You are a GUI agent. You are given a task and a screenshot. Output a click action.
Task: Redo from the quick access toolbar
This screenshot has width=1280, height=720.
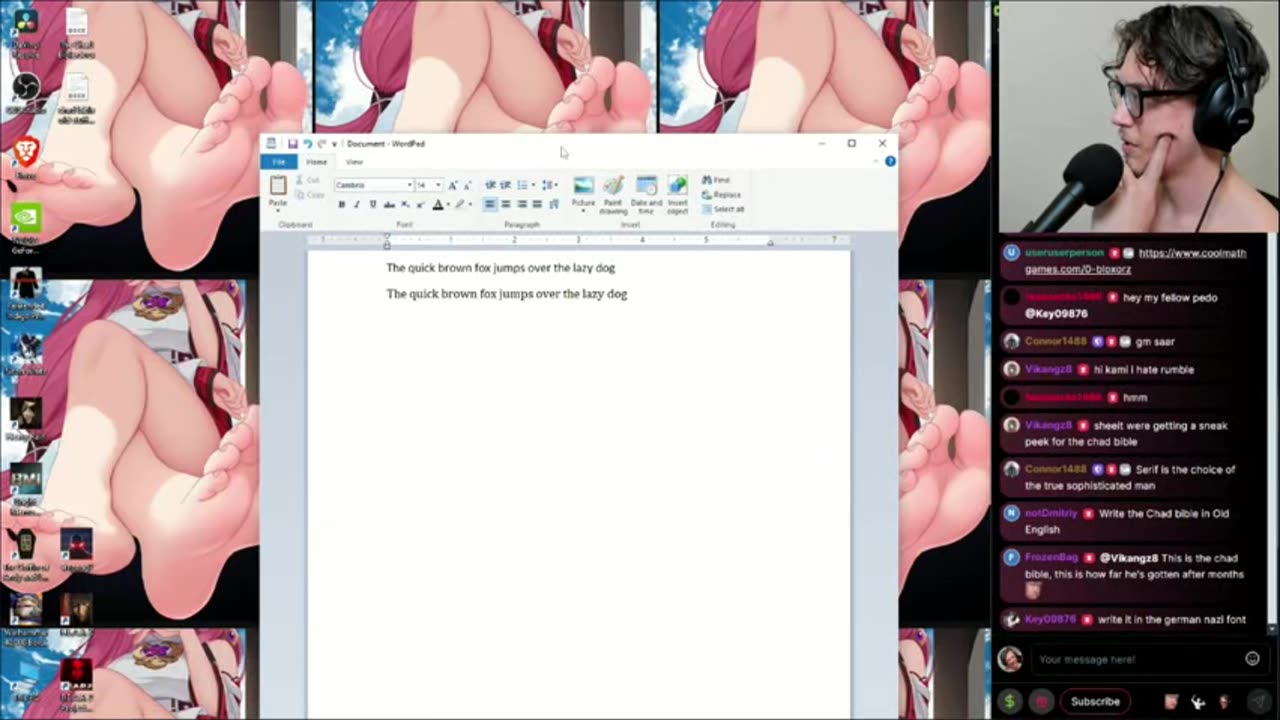[x=321, y=144]
